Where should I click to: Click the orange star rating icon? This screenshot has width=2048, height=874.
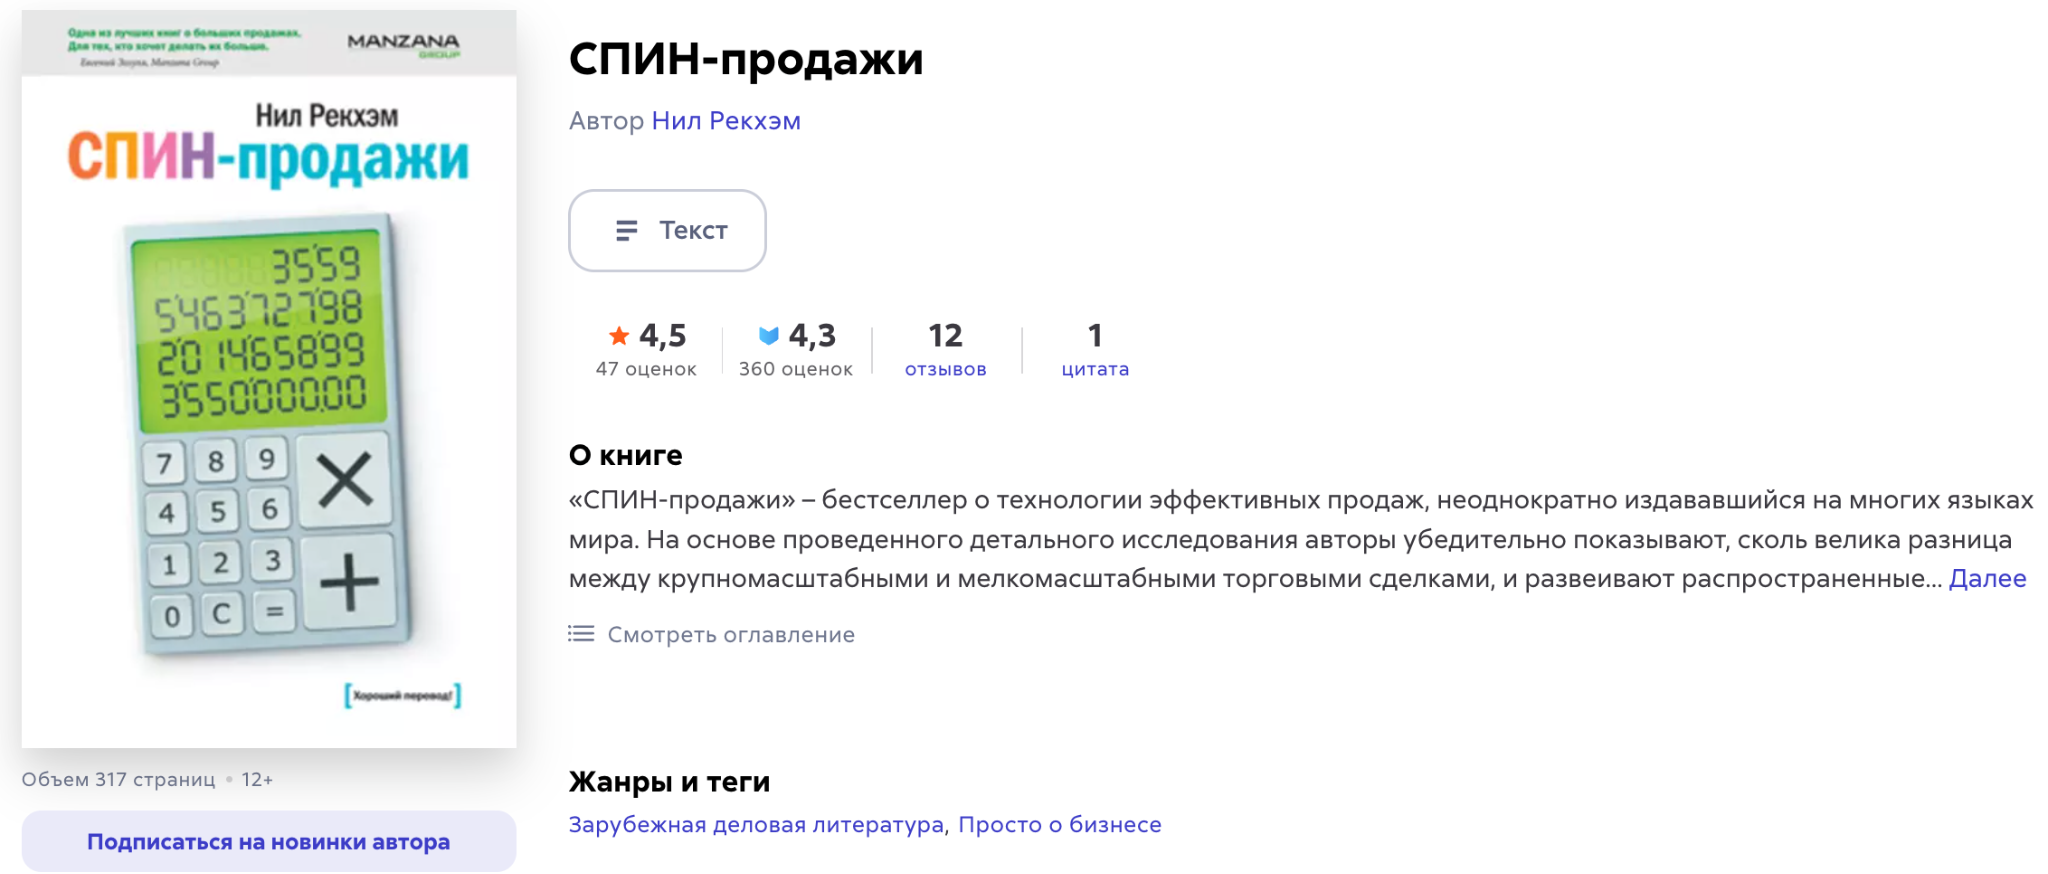tap(619, 335)
